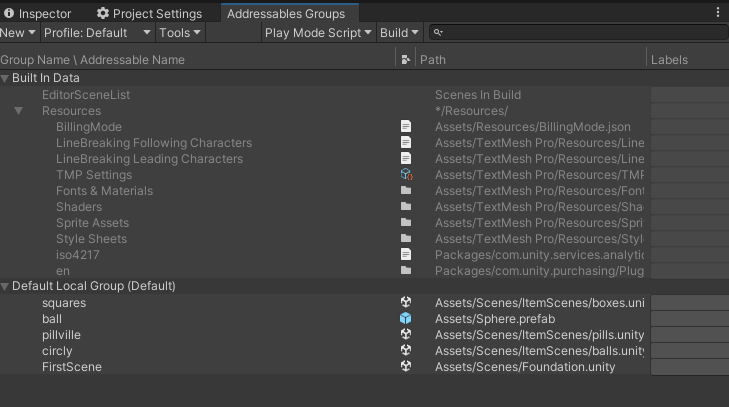Click the search magnifier icon
729x407 pixels.
coord(437,33)
